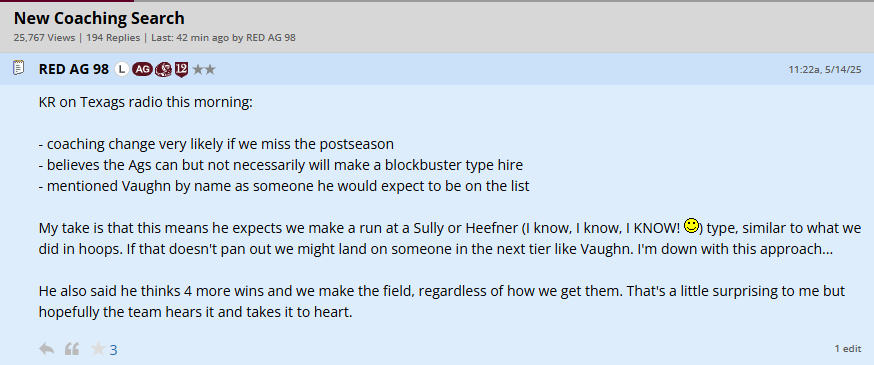Click the football helmet badge icon
The image size is (874, 365).
point(163,69)
